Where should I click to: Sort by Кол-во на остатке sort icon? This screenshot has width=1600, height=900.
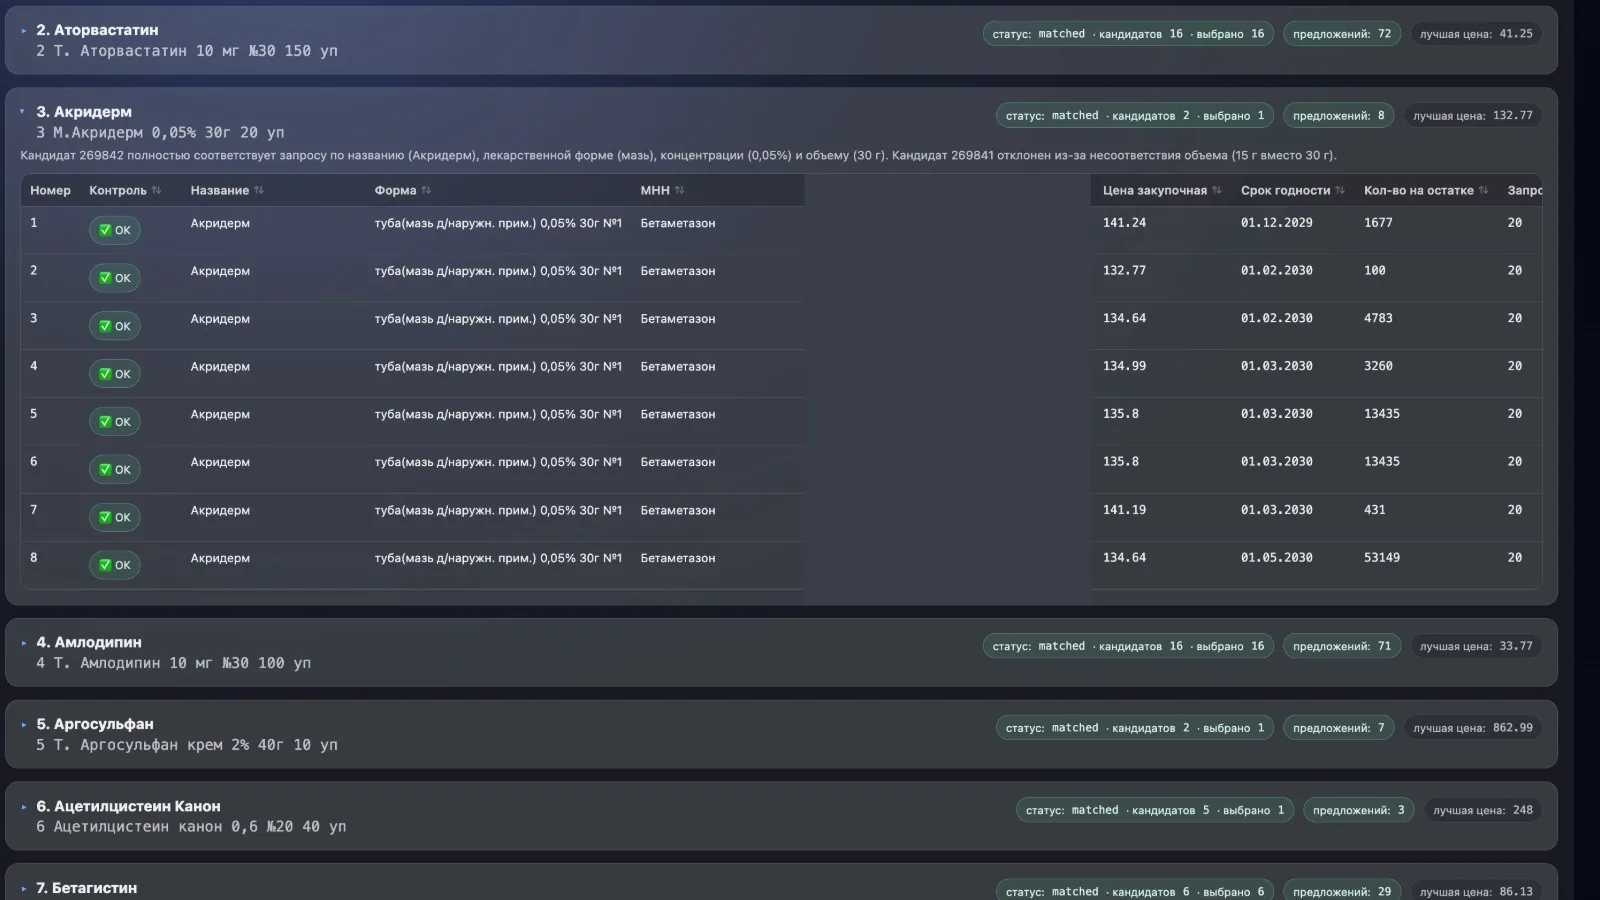1483,190
